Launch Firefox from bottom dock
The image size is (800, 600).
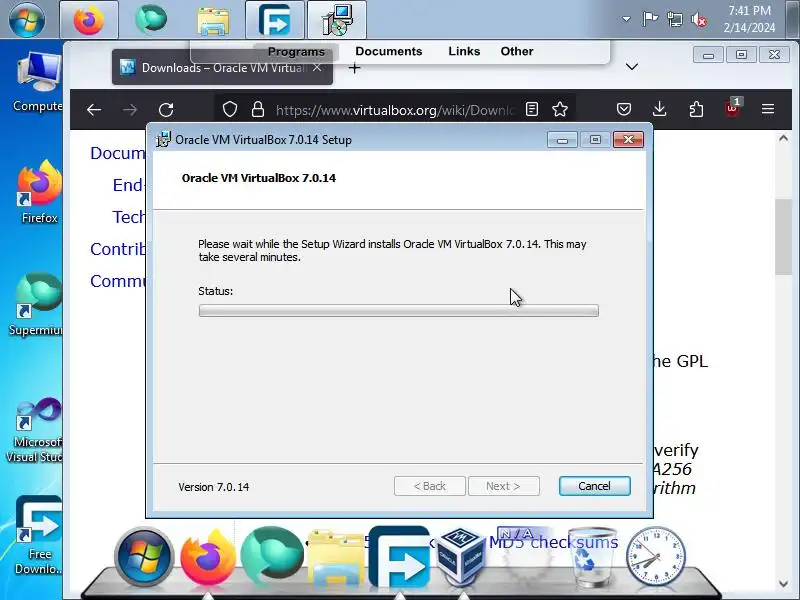(208, 557)
